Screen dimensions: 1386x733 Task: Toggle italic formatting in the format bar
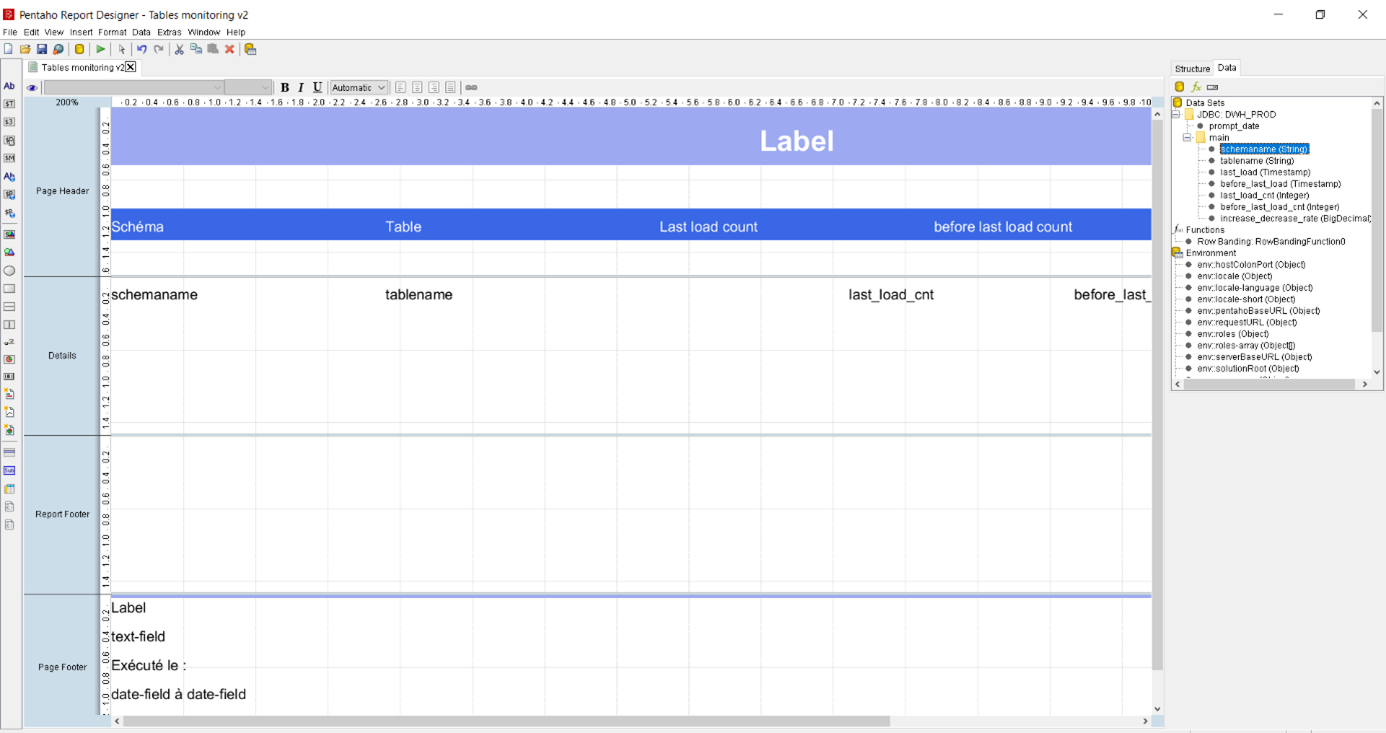301,87
